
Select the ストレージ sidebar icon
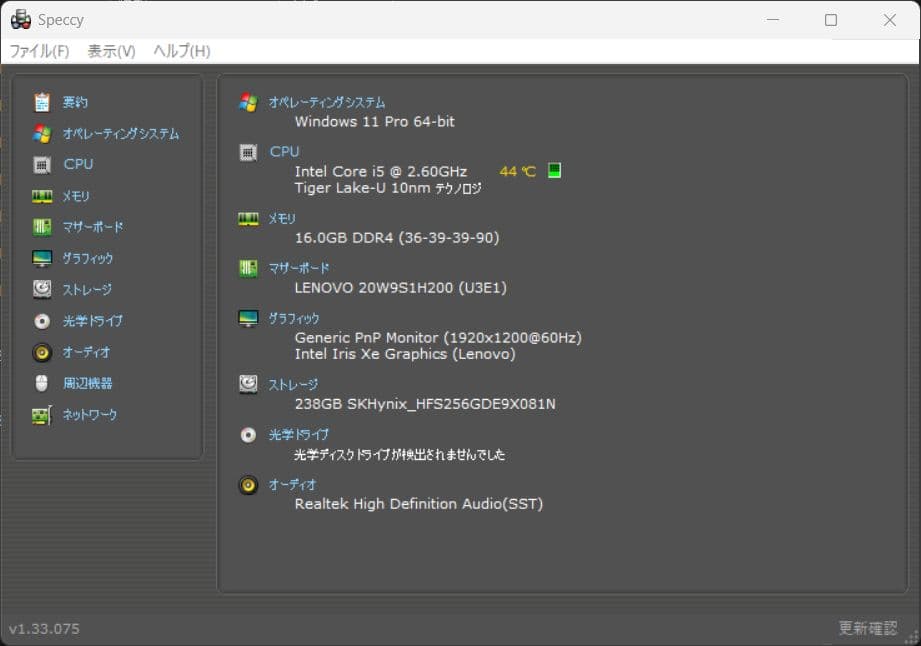pos(41,289)
